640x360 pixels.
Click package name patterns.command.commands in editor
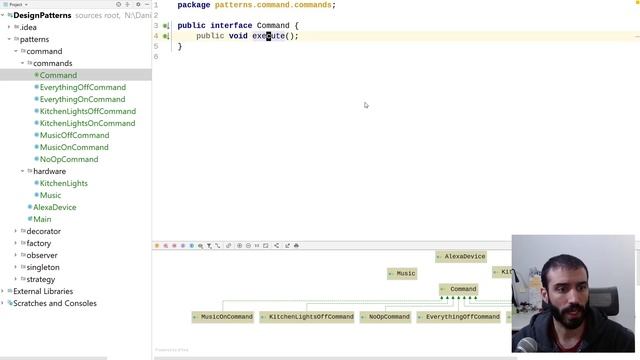[x=273, y=5]
